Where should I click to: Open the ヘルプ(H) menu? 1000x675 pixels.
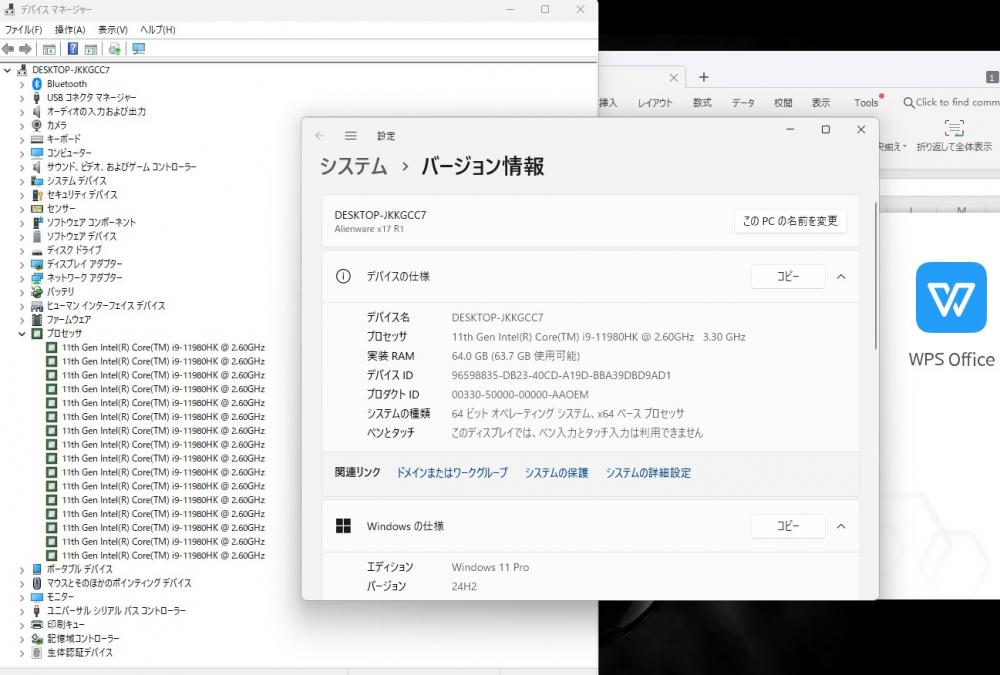click(158, 30)
